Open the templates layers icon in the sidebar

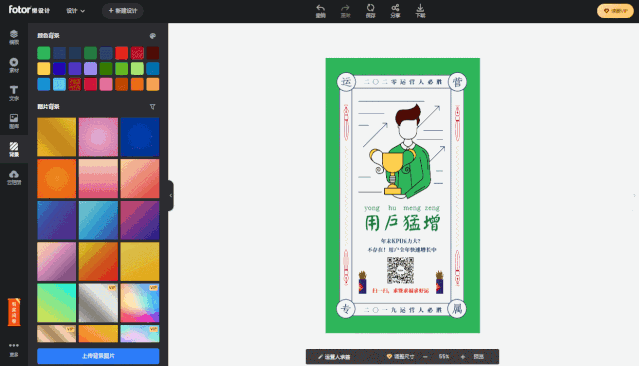(x=14, y=37)
